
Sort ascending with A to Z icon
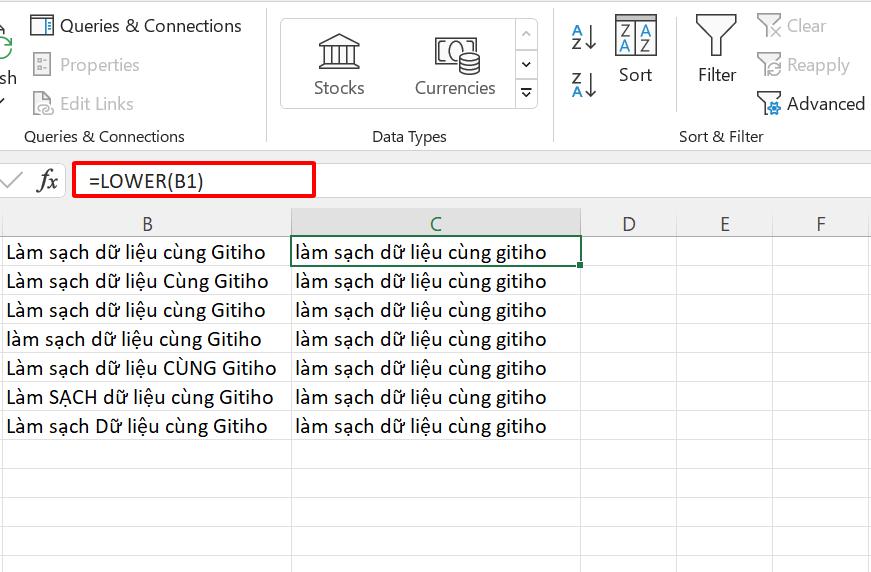tap(584, 38)
